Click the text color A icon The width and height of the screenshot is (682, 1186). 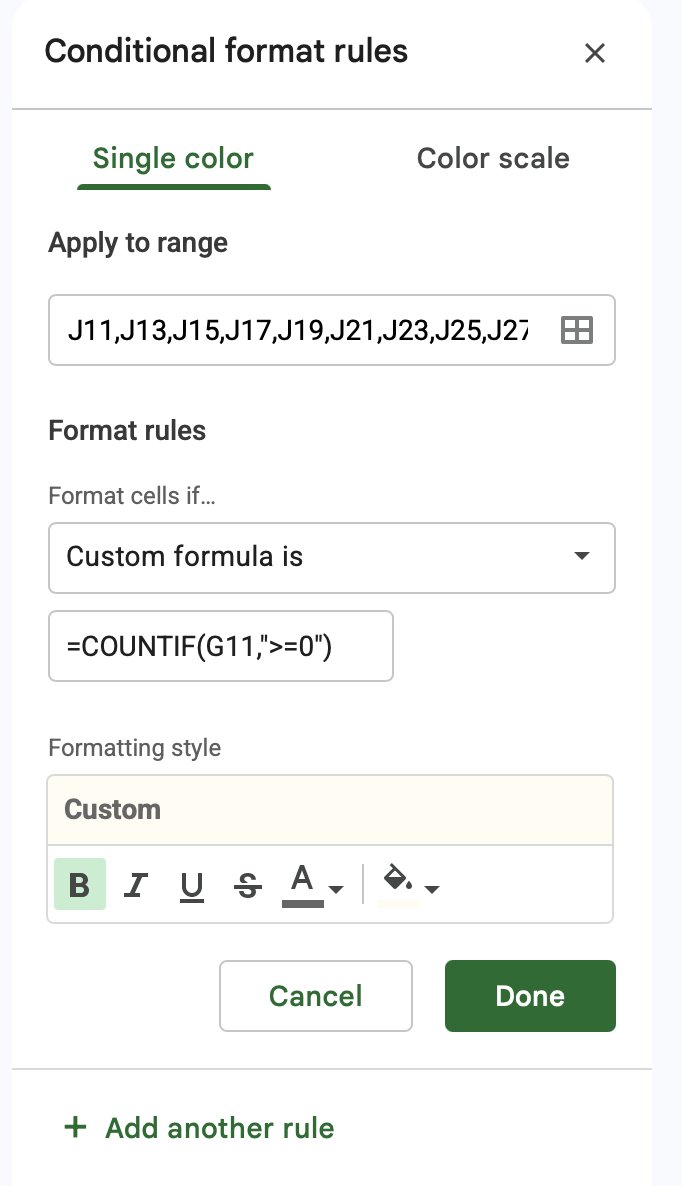(302, 883)
